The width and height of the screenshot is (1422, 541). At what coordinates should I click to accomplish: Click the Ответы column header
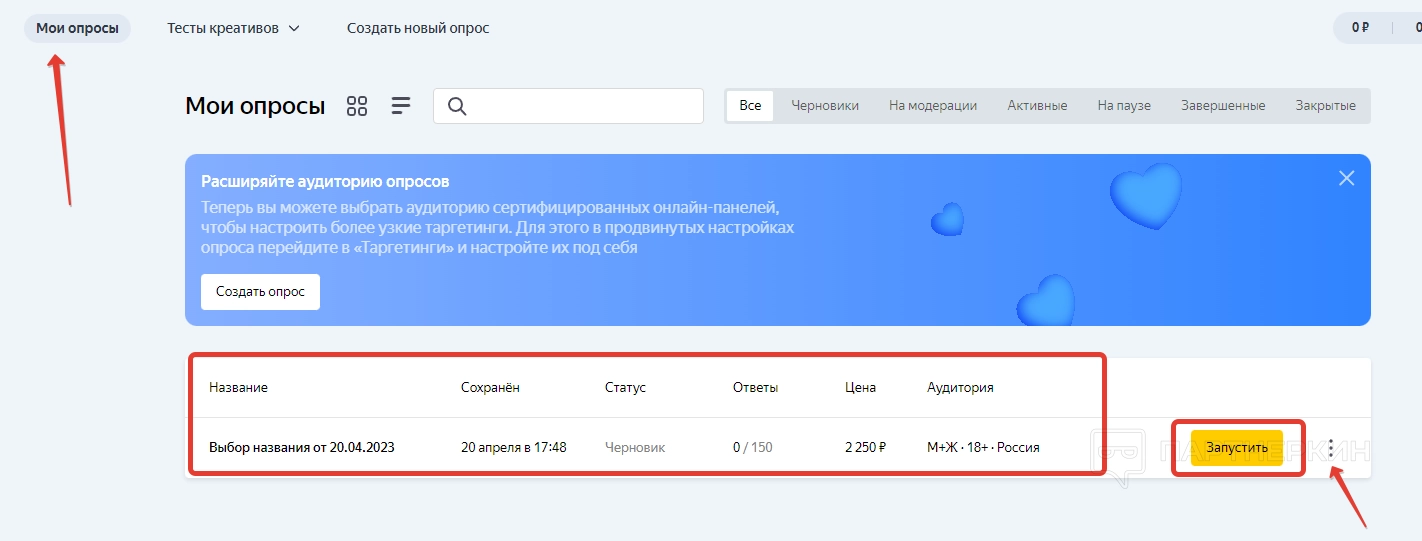pos(755,387)
